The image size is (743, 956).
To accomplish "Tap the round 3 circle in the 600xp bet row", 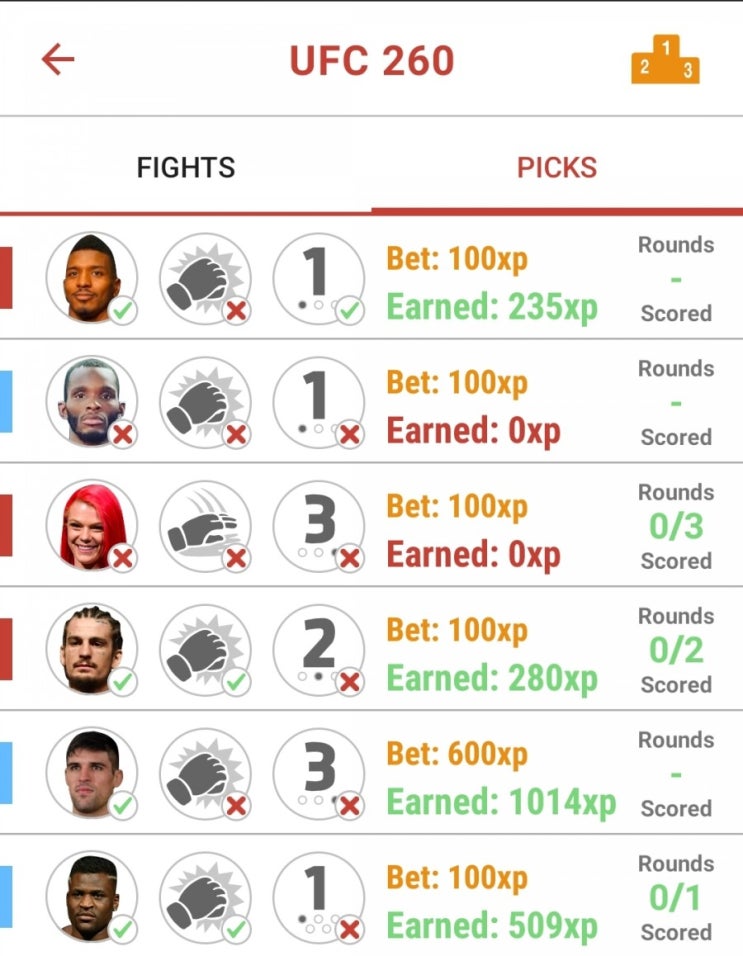I will point(319,772).
